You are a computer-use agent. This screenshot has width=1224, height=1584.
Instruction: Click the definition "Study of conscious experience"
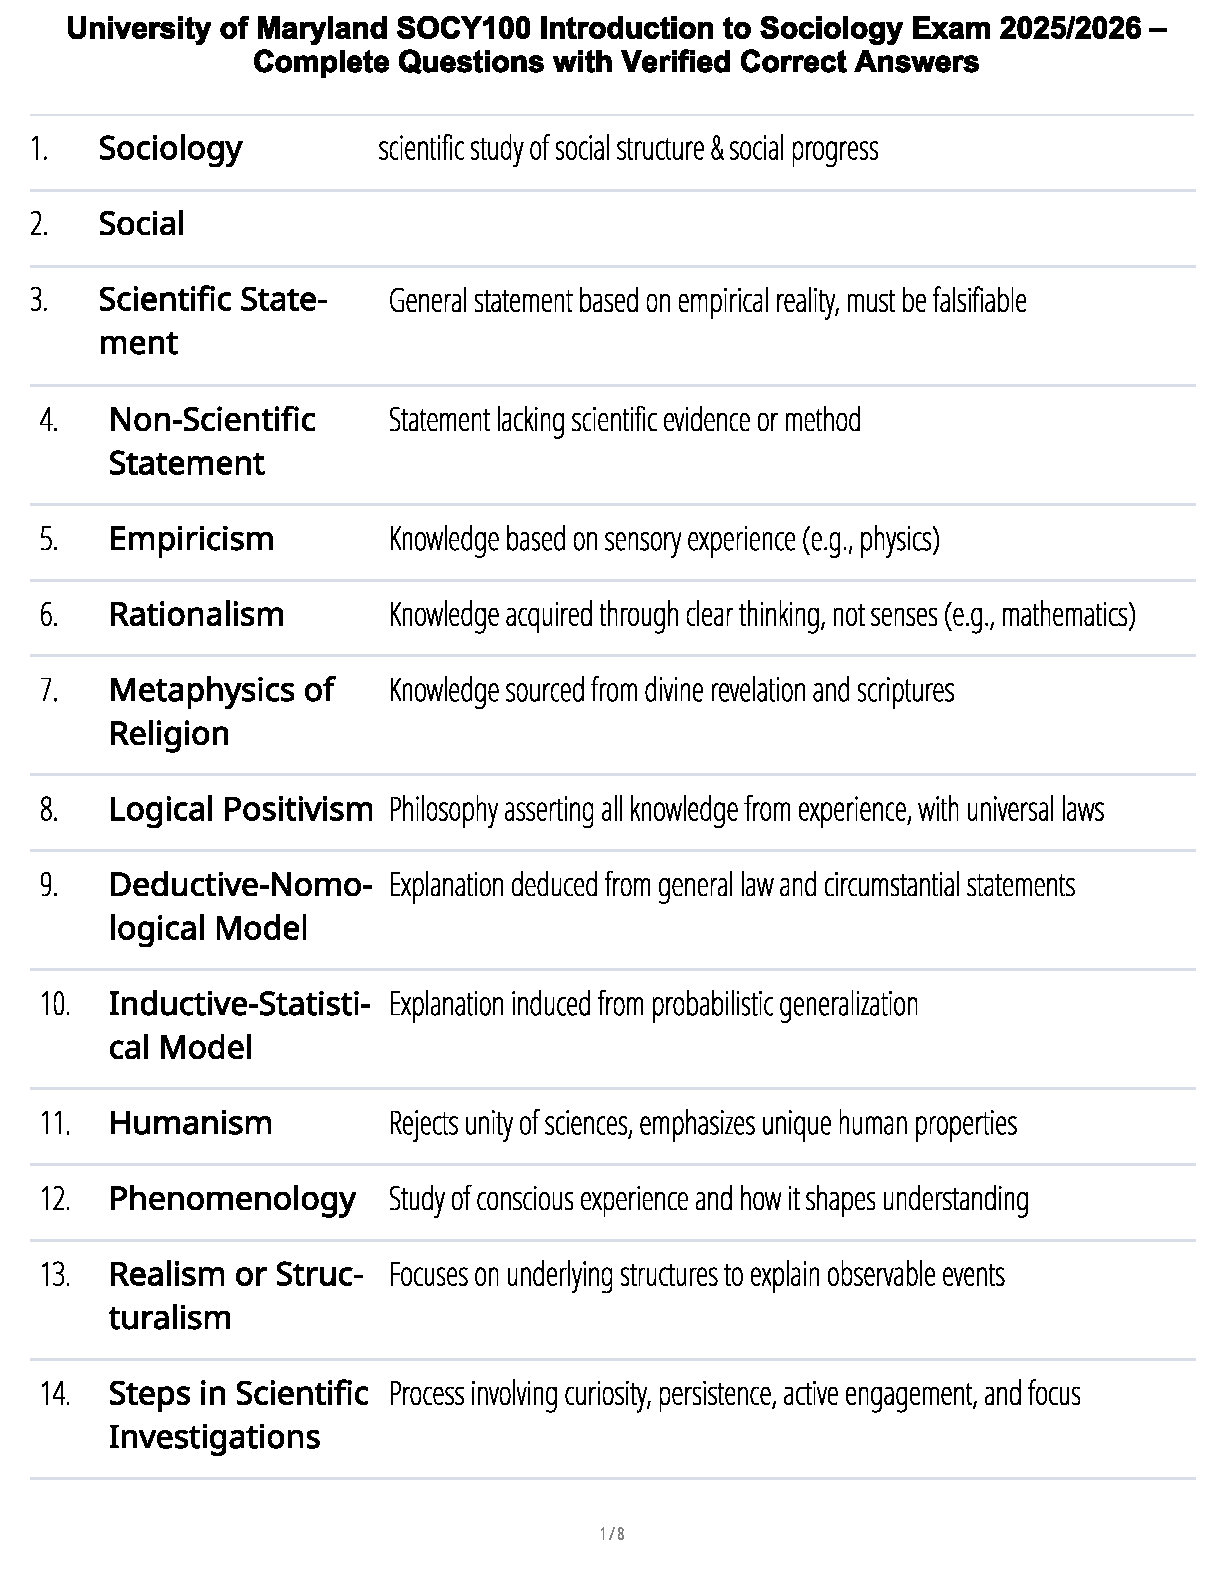coord(708,1199)
